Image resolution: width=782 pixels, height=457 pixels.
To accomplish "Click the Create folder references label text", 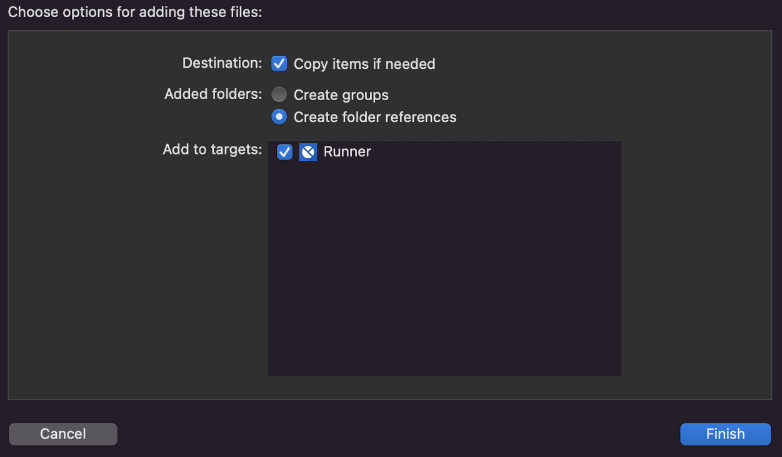I will click(x=375, y=117).
